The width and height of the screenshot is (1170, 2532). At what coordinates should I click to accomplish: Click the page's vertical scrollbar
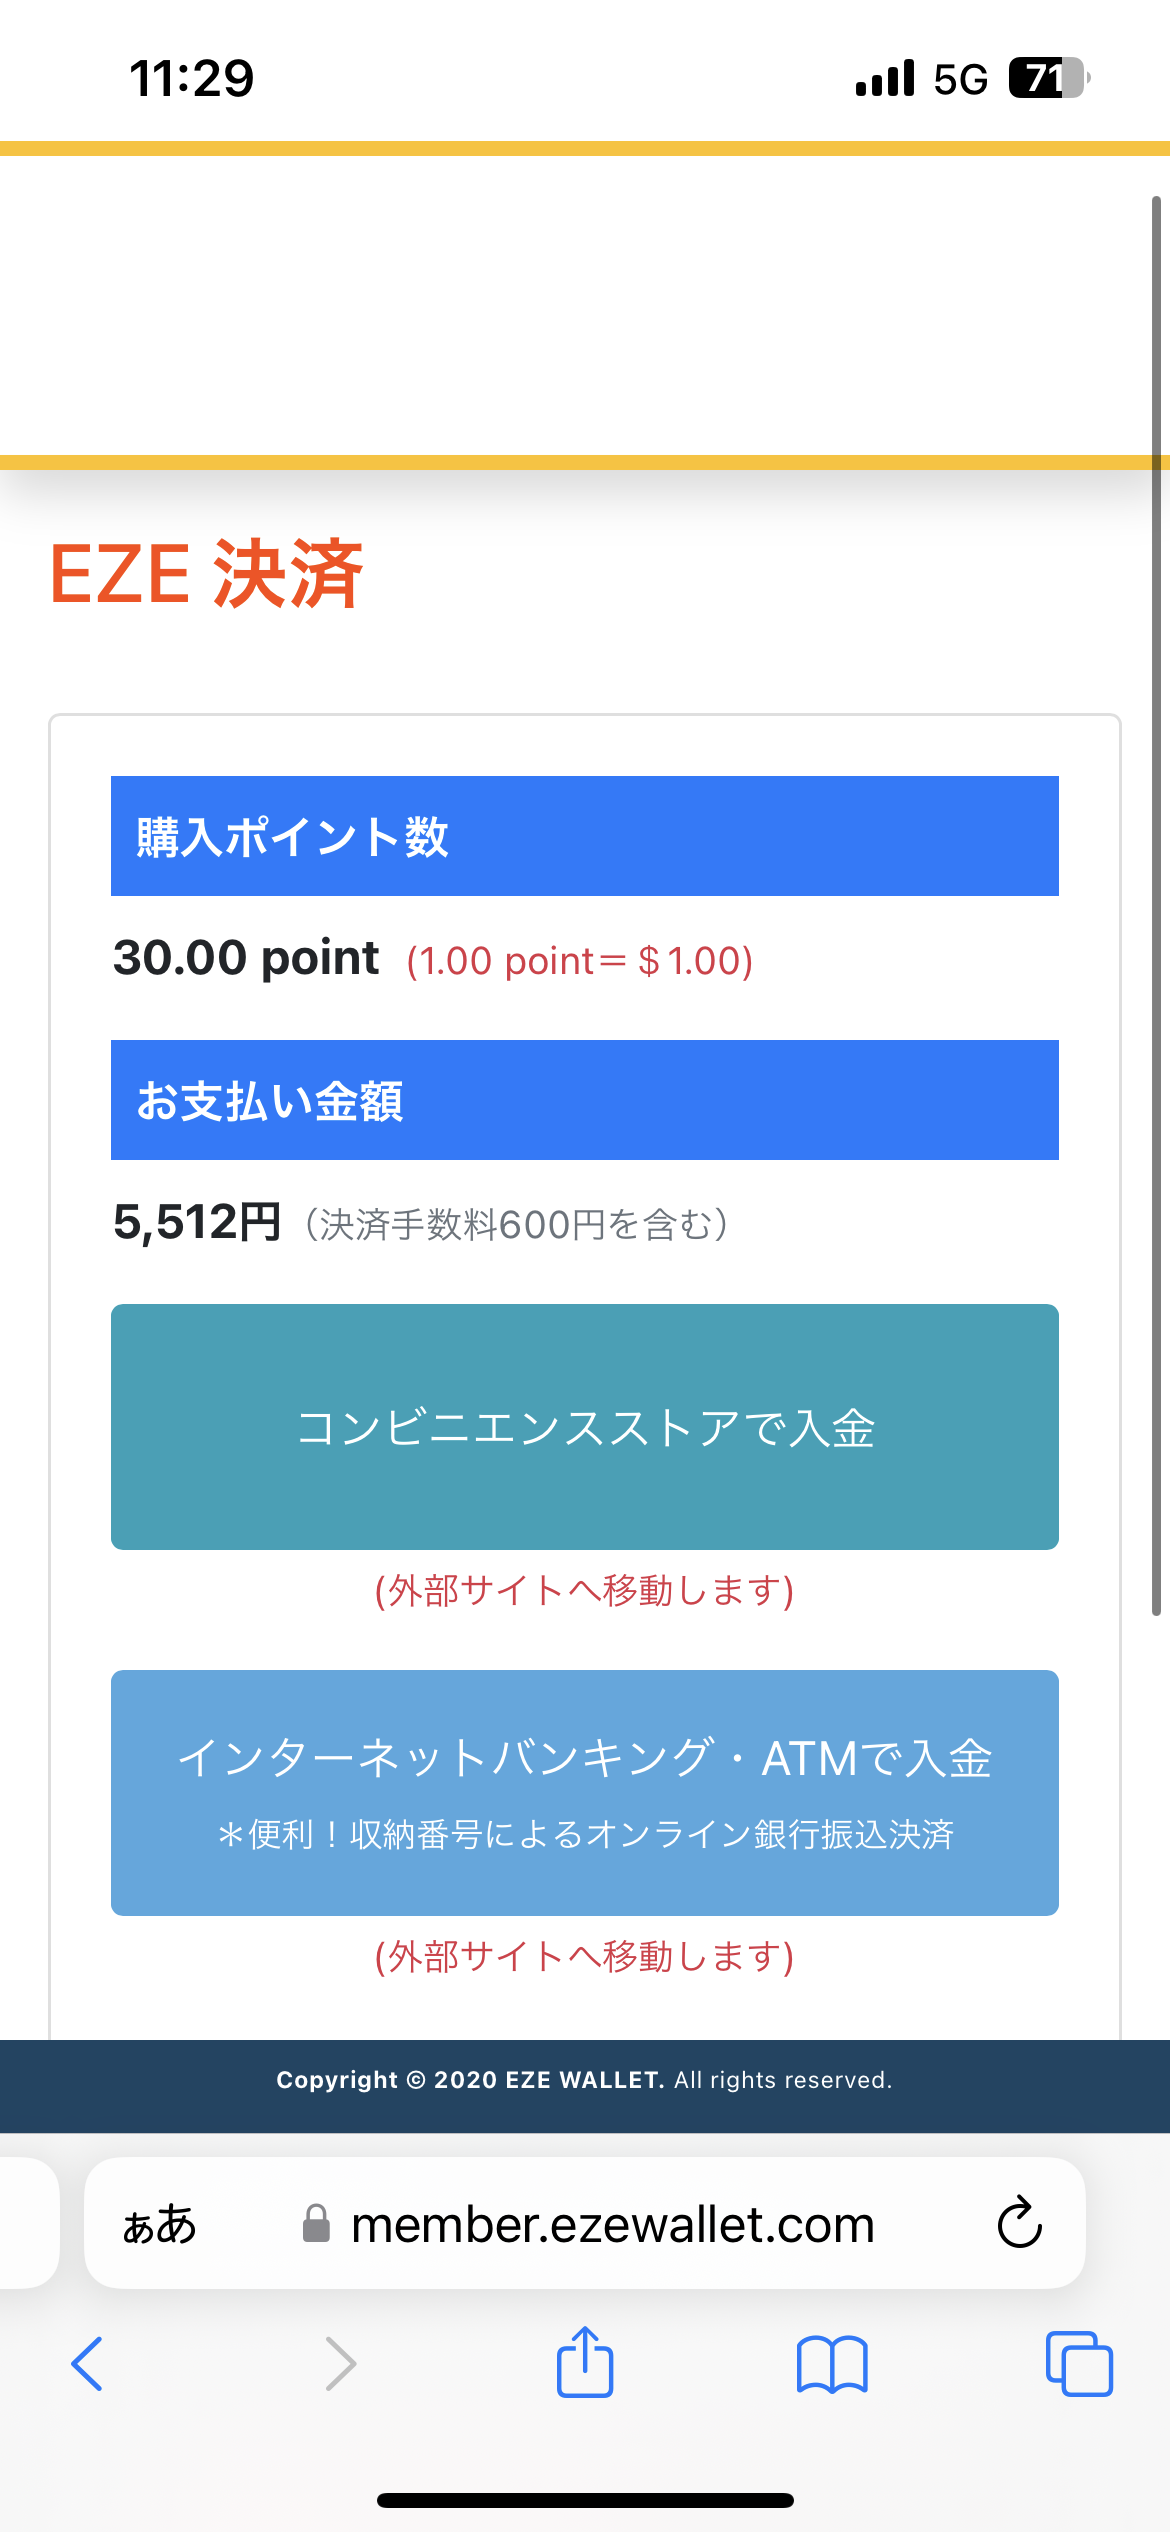click(1156, 900)
